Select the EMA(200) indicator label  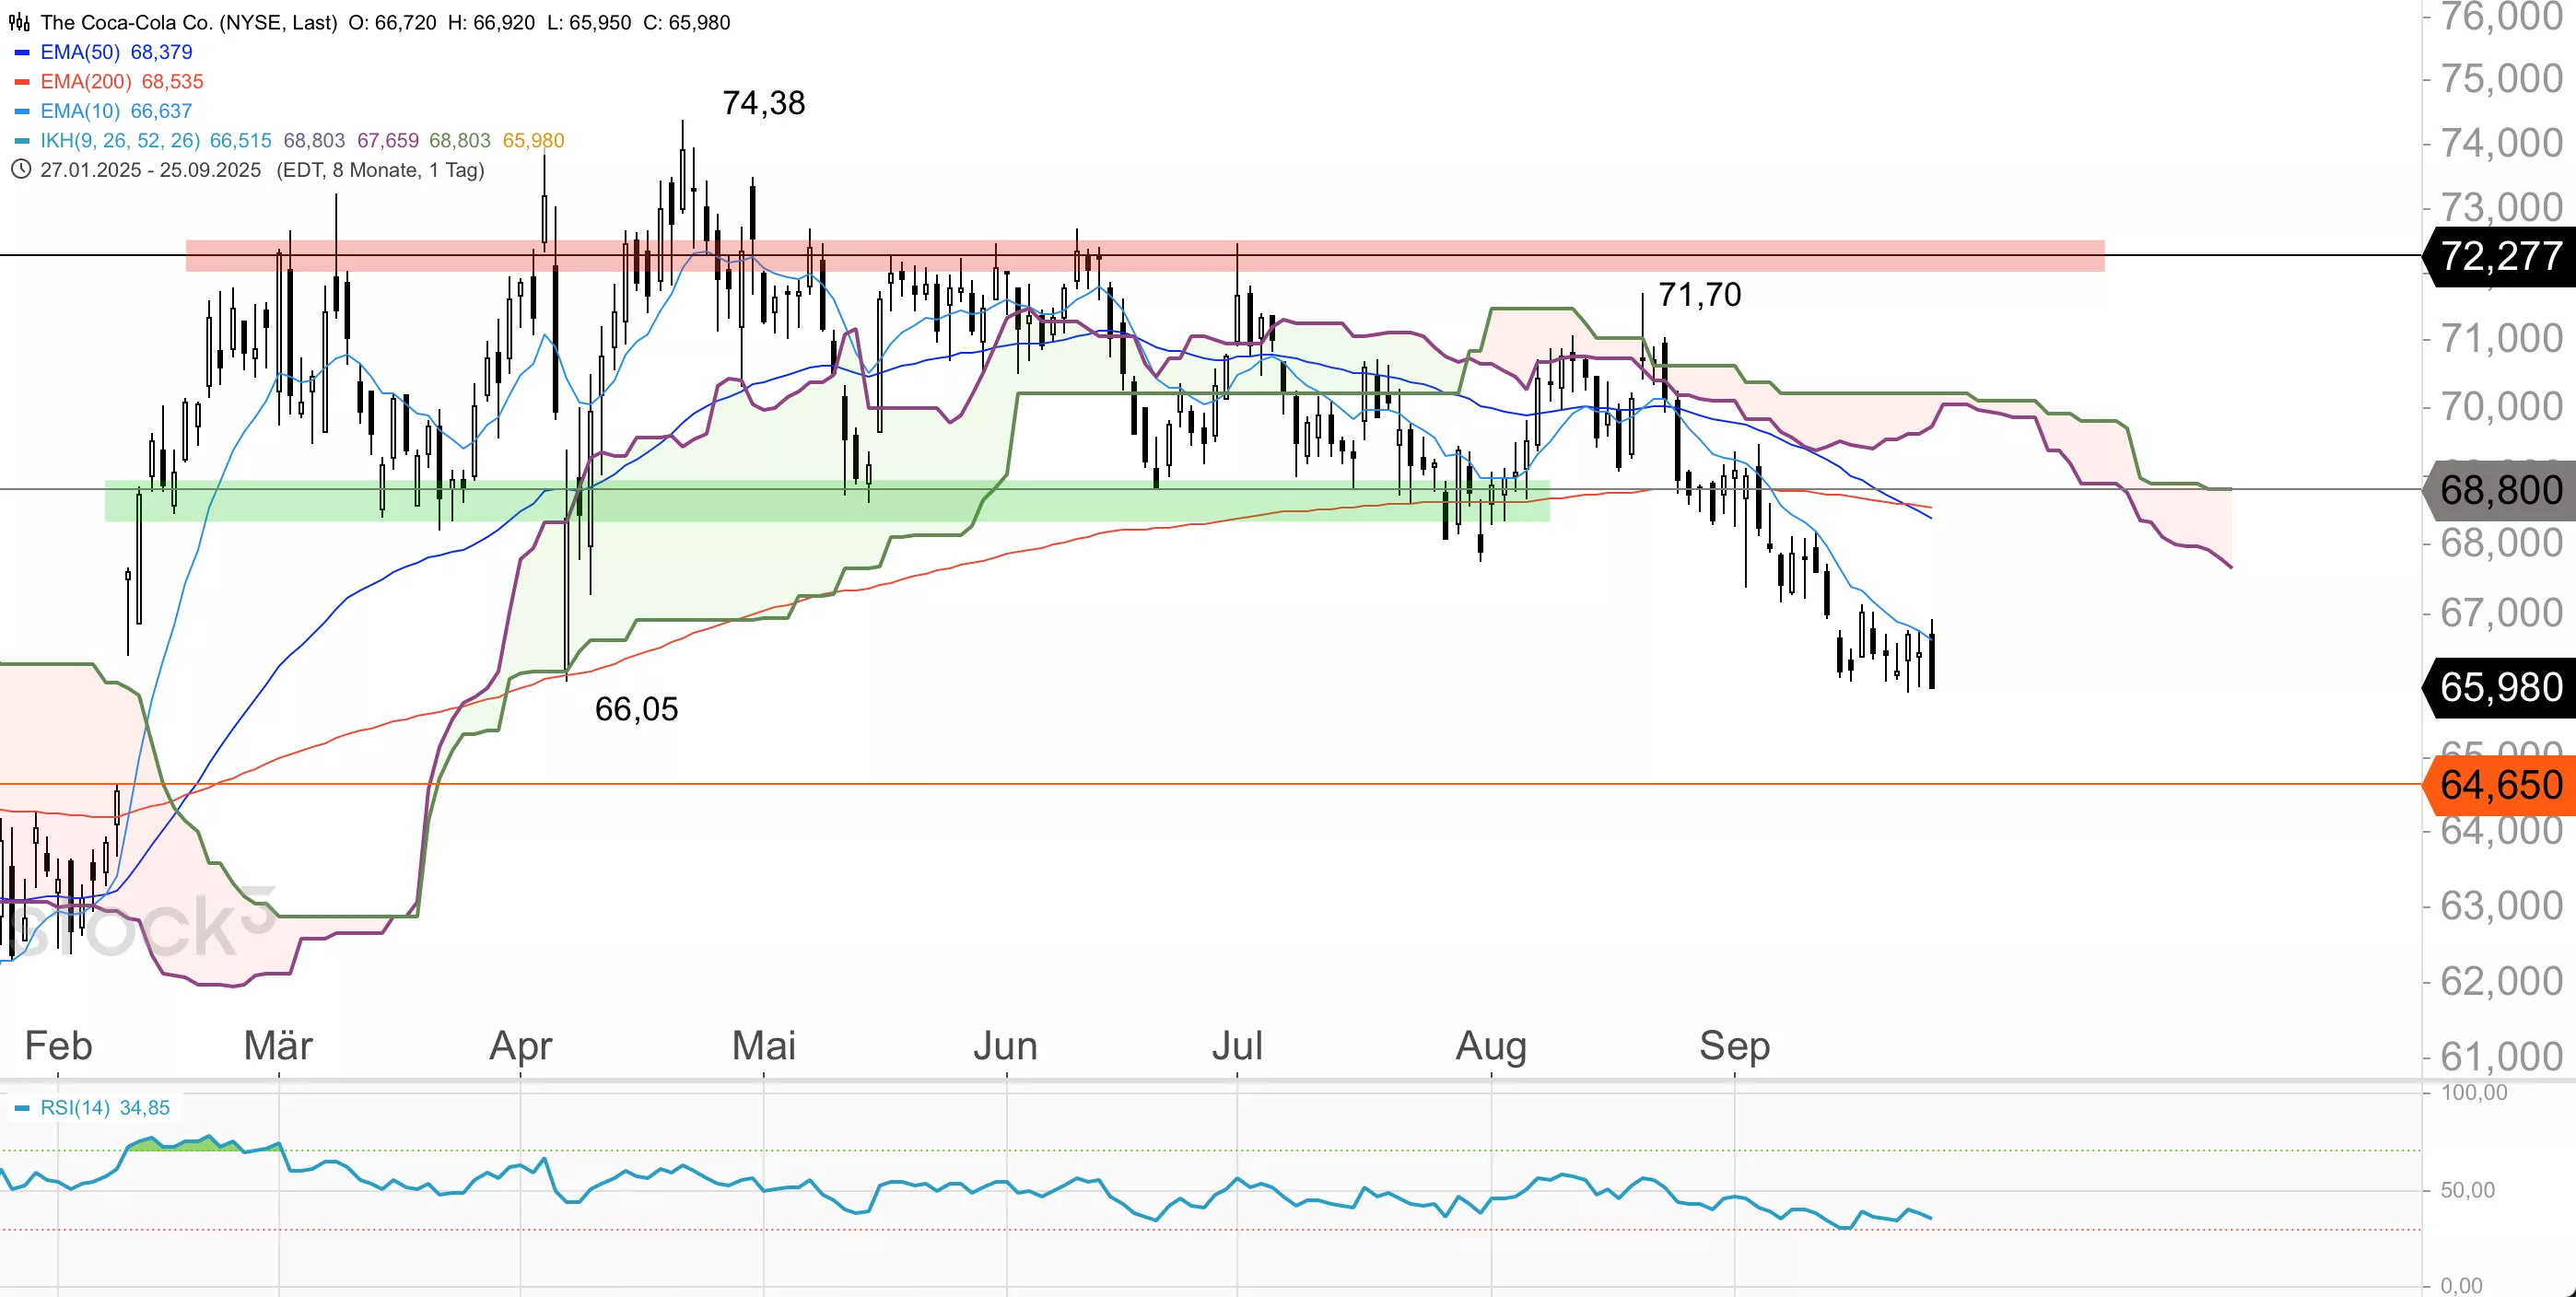[86, 81]
